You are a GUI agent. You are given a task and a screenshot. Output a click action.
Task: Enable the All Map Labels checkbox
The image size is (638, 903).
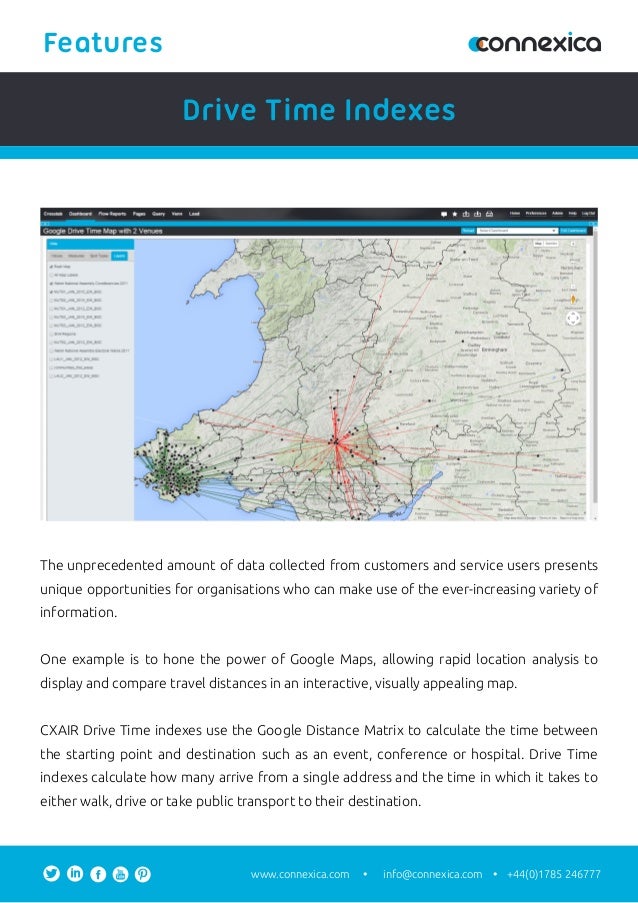(x=52, y=275)
